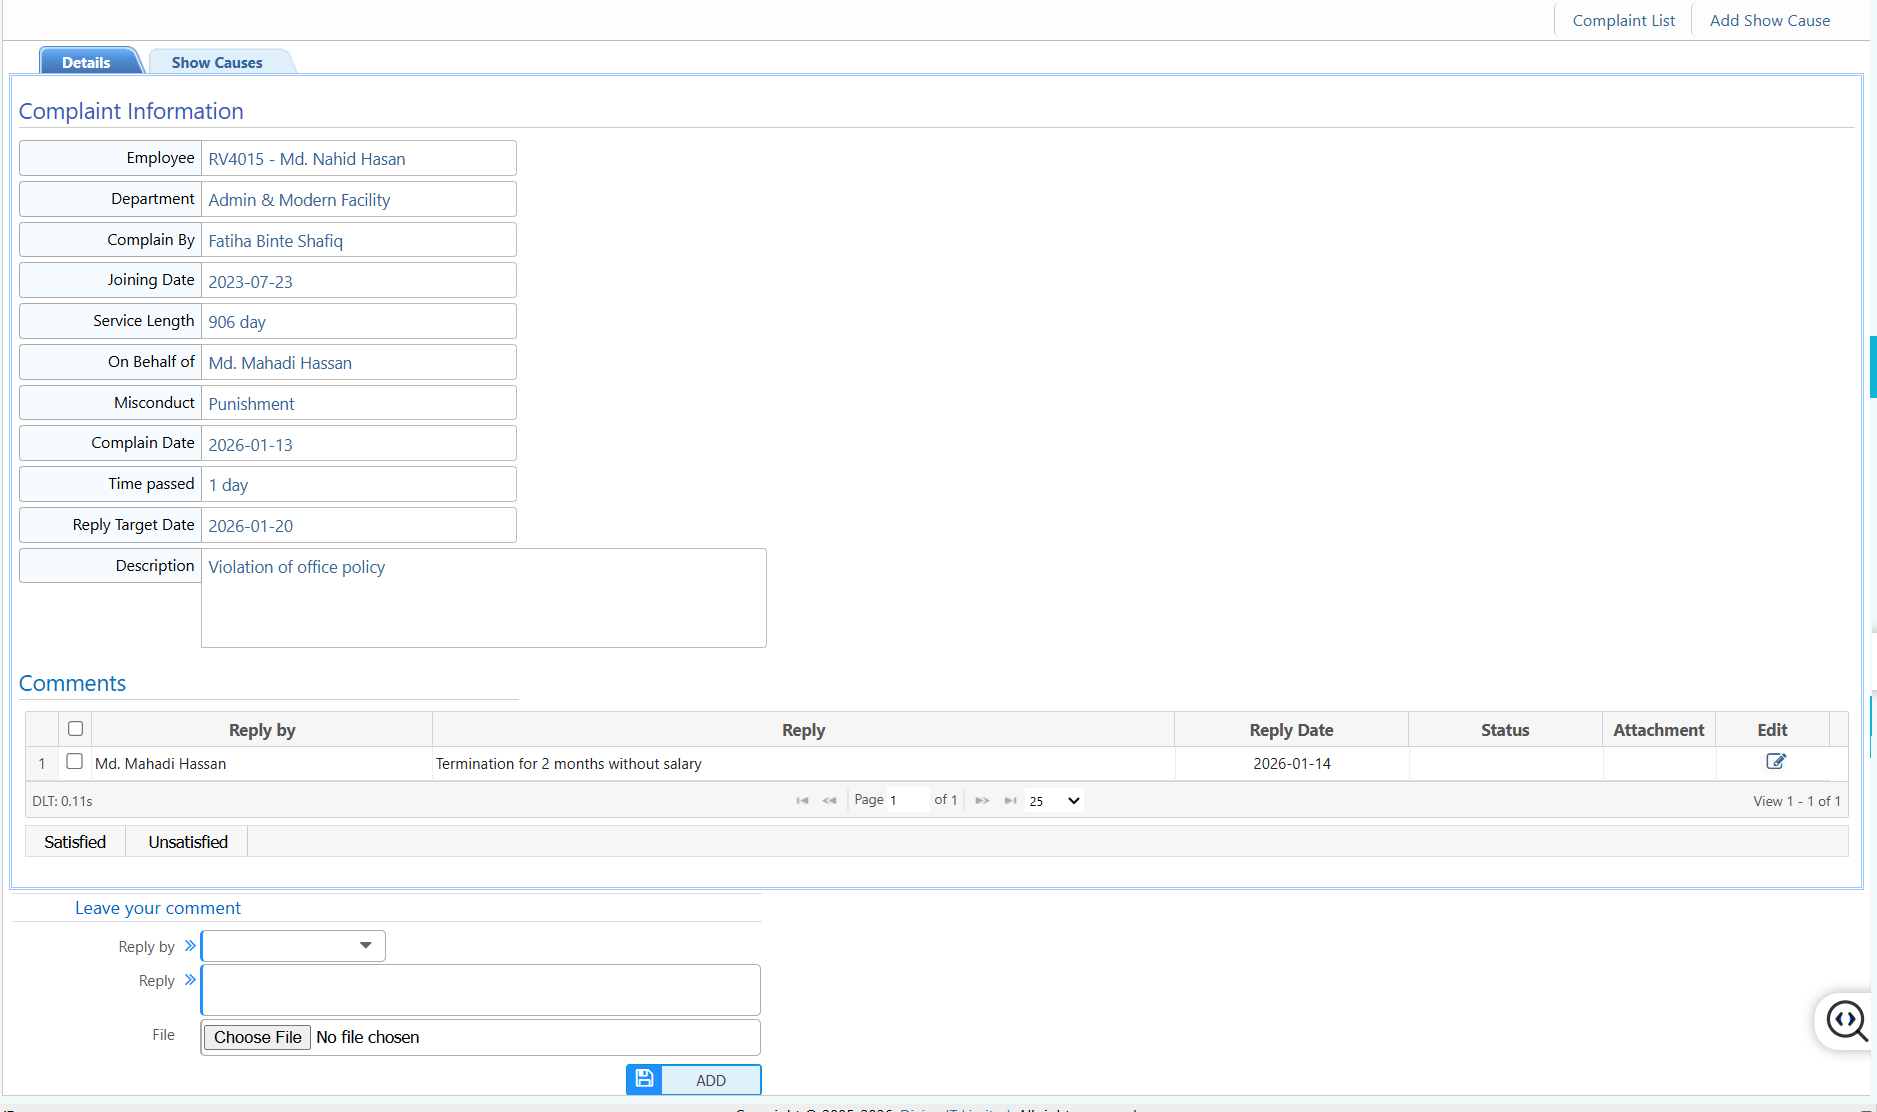Open the page size dropdown showing 25
This screenshot has height=1112, width=1877.
tap(1053, 800)
